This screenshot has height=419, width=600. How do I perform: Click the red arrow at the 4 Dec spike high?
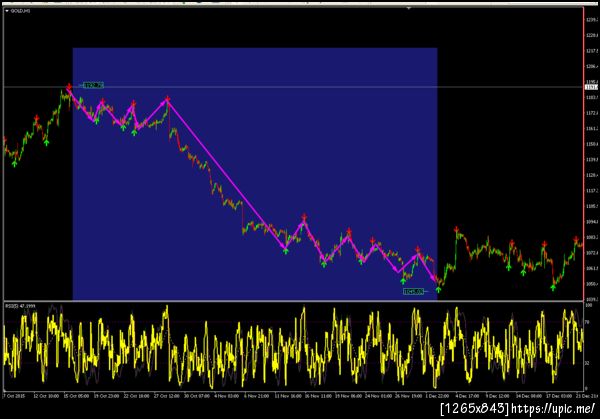pyautogui.click(x=456, y=230)
